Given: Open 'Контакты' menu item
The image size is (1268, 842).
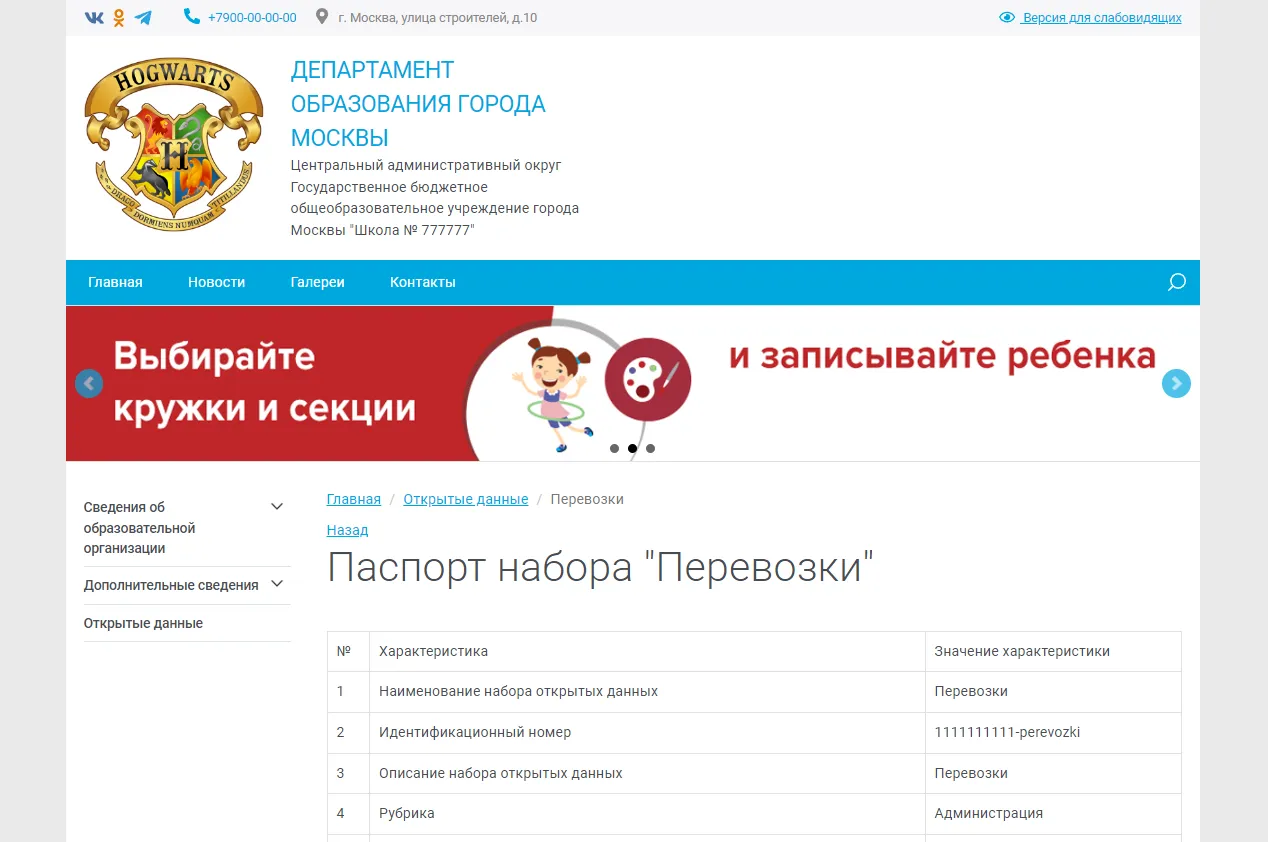Looking at the screenshot, I should (423, 282).
